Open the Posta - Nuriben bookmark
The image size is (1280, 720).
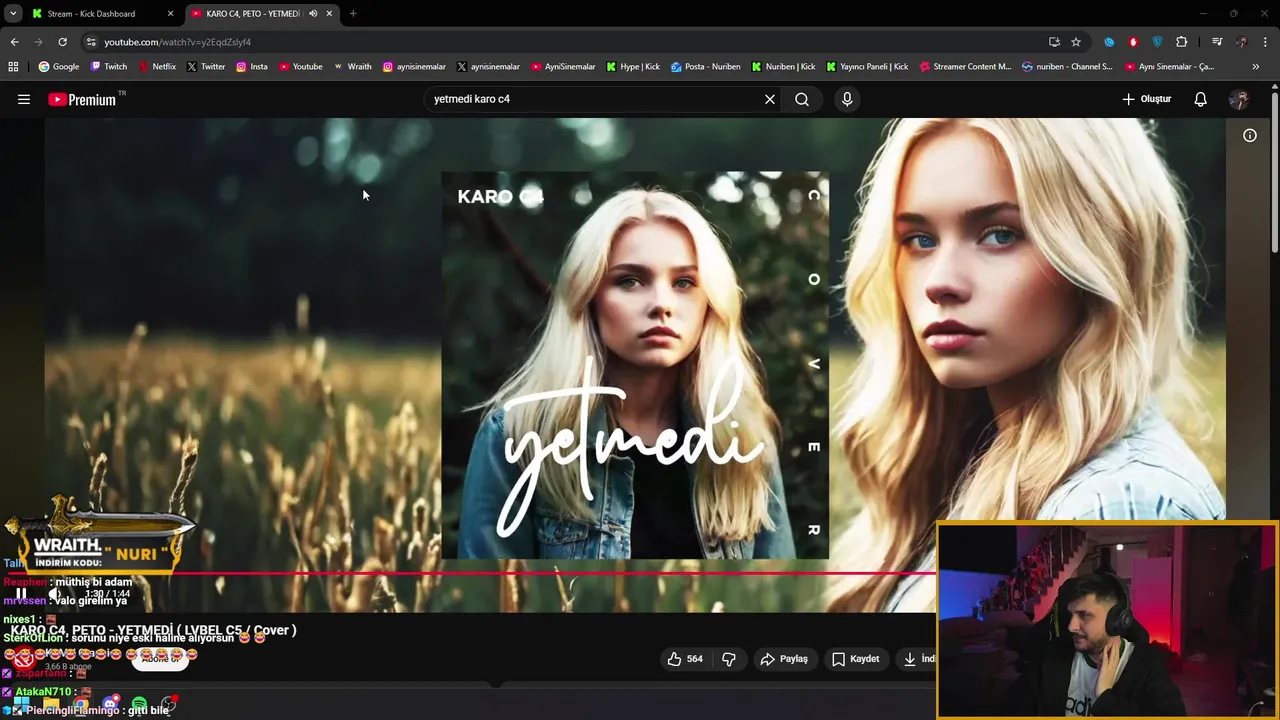pyautogui.click(x=706, y=67)
